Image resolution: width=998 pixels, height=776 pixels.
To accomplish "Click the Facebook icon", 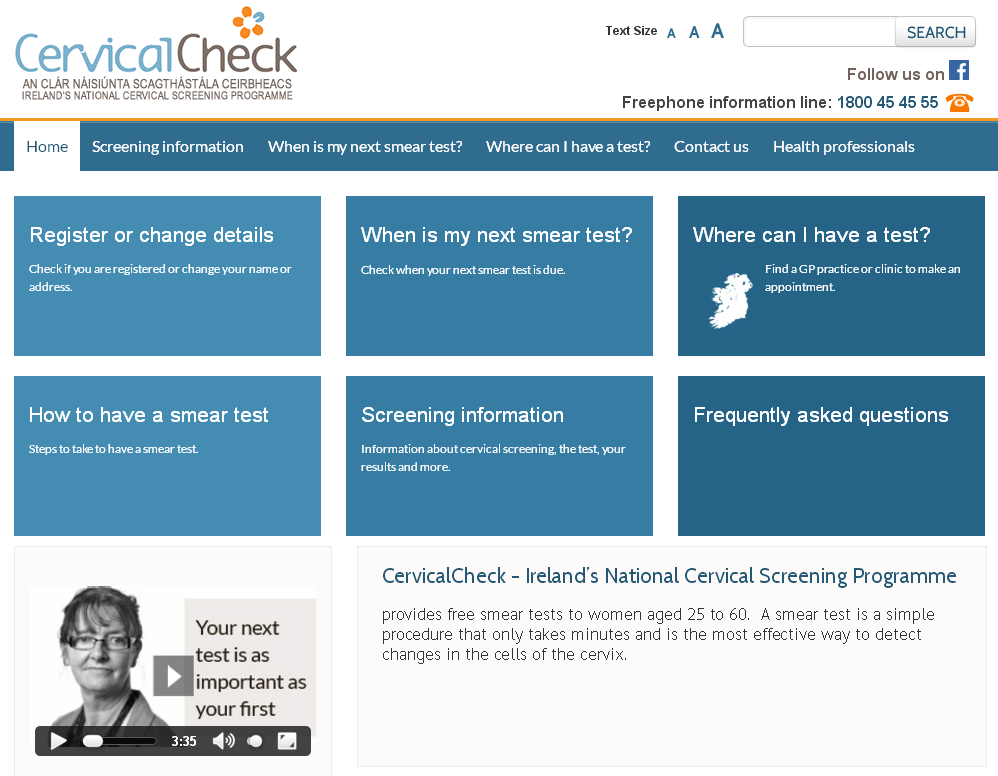I will click(x=959, y=71).
